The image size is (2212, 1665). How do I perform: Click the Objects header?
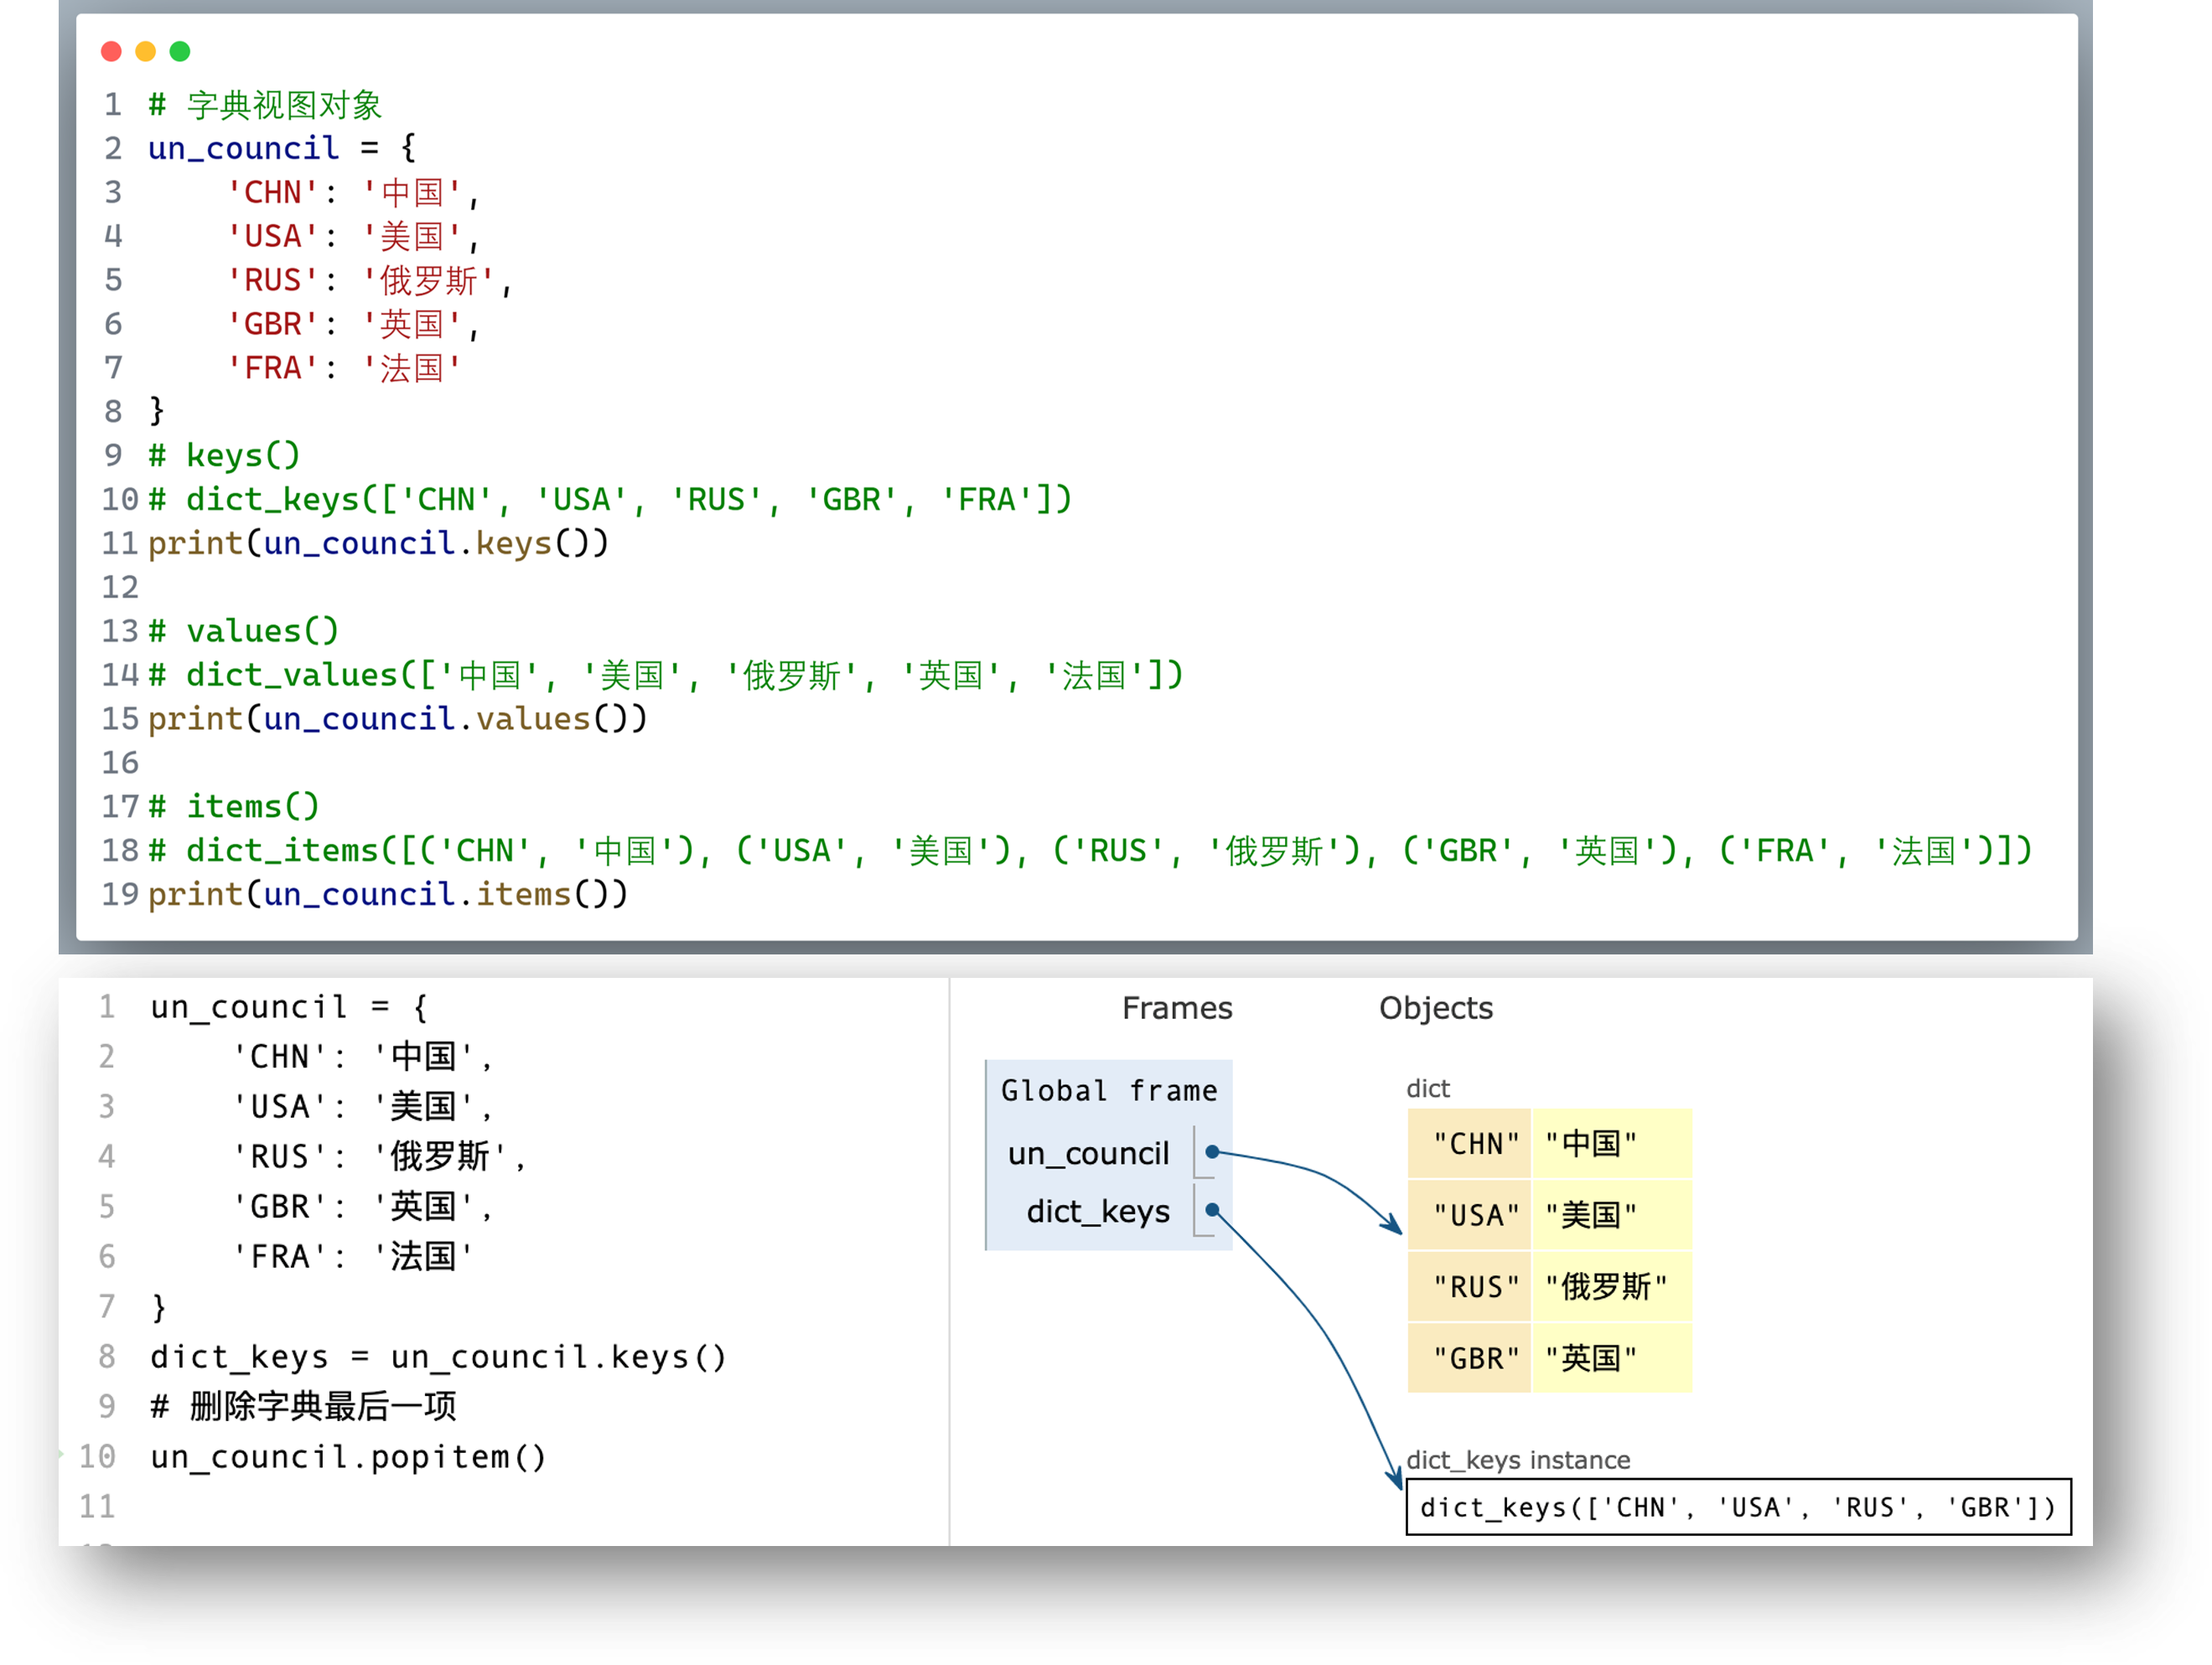[1435, 1008]
